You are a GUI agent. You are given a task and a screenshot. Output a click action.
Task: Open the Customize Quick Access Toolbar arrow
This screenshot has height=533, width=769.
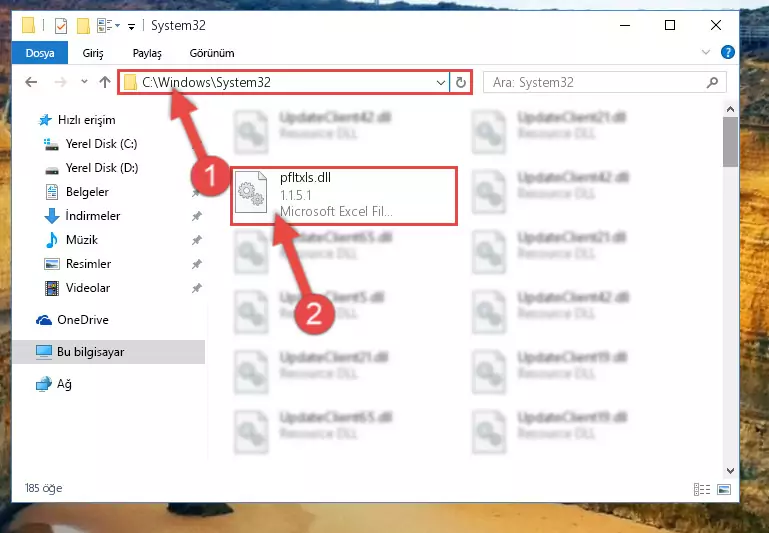click(131, 26)
